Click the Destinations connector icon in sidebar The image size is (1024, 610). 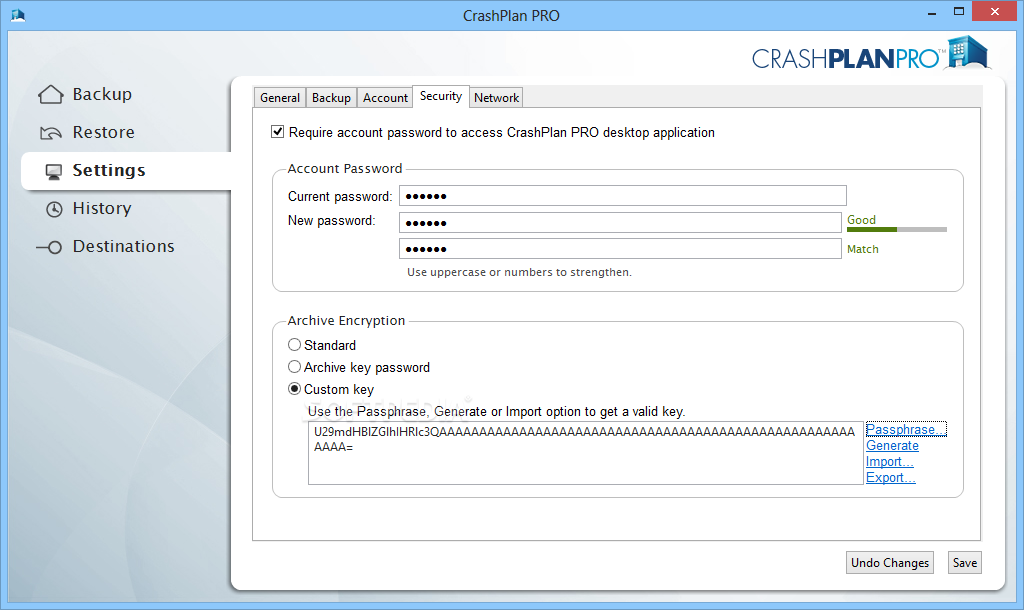[49, 247]
